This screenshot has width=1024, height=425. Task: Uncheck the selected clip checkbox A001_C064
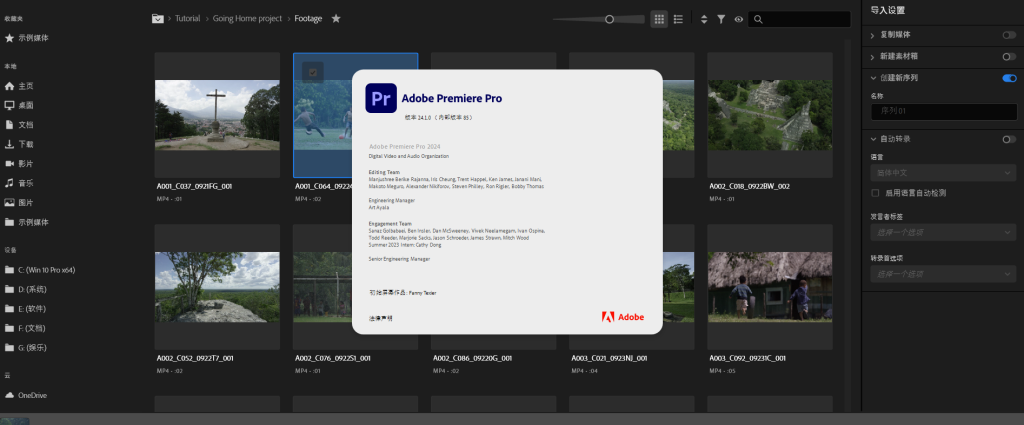tap(313, 72)
